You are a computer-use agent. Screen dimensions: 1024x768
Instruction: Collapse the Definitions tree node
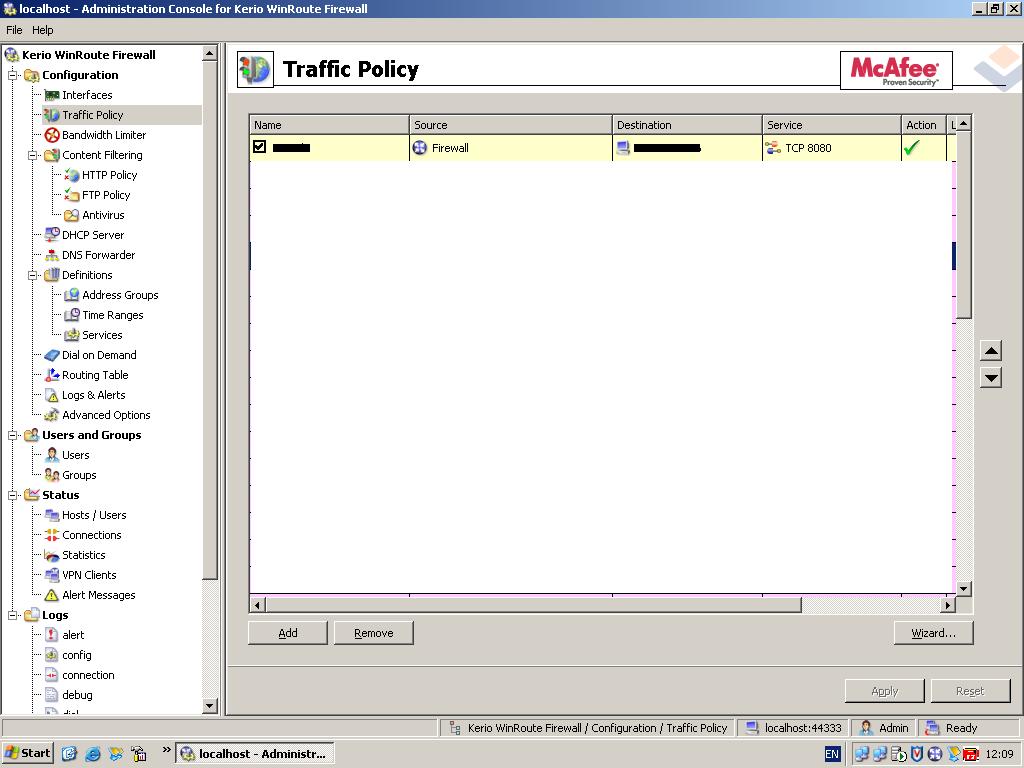coord(32,276)
